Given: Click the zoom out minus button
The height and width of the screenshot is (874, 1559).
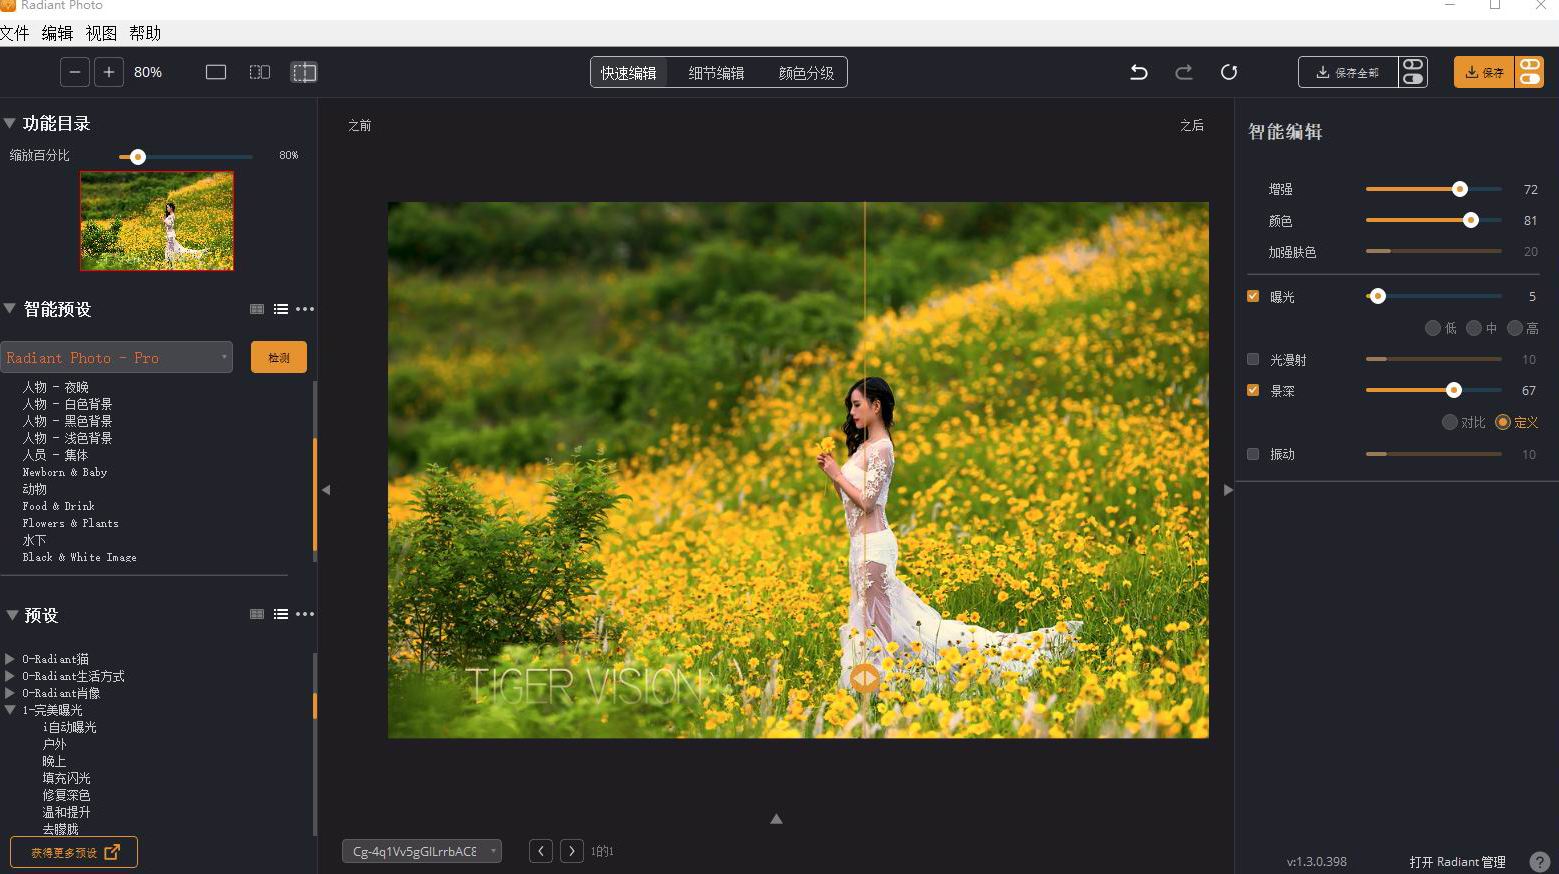Looking at the screenshot, I should click(x=75, y=72).
